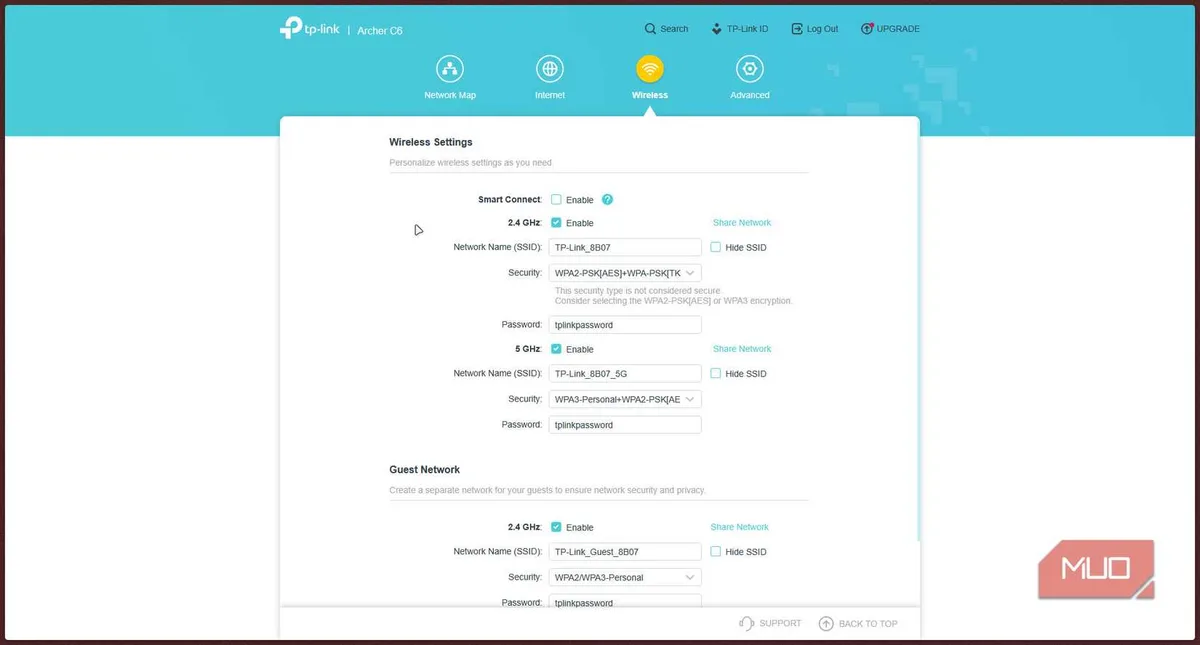Viewport: 1200px width, 645px height.
Task: Click the SUPPORT button at bottom
Action: (770, 623)
